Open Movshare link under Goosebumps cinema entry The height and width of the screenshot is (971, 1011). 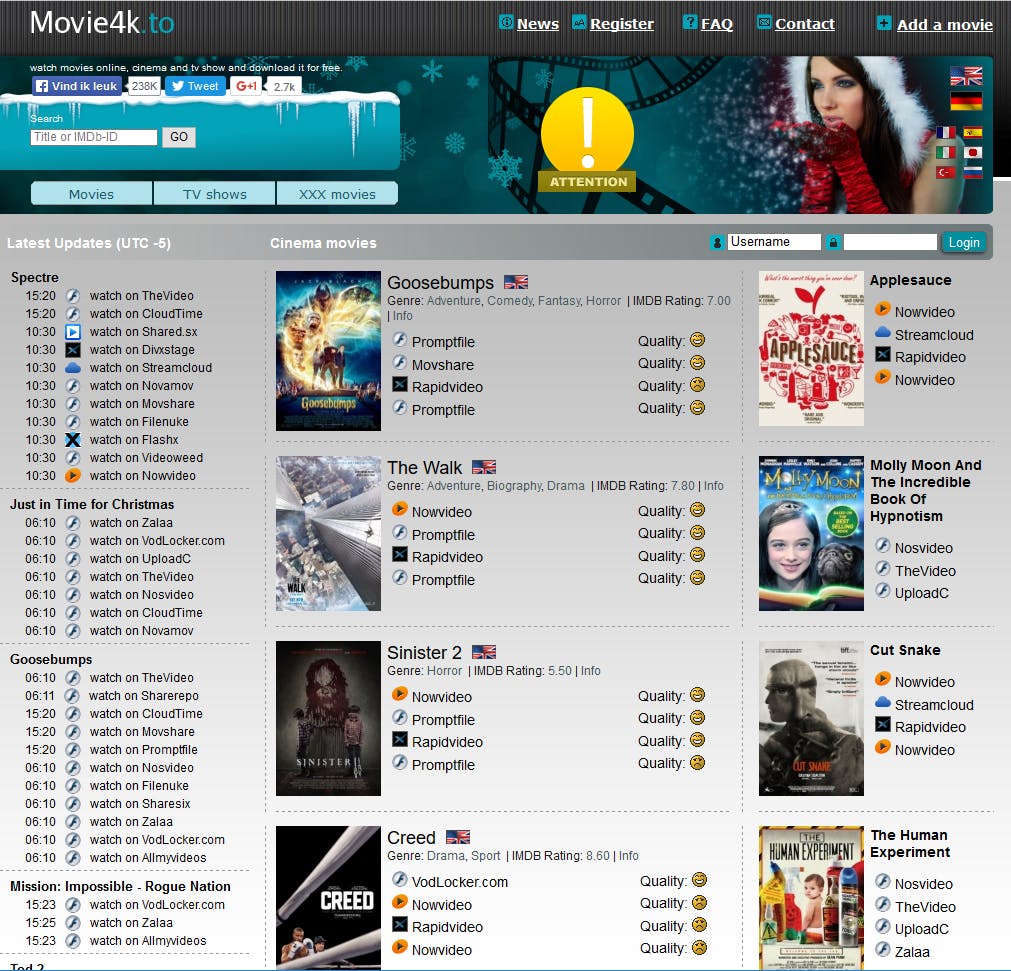442,365
